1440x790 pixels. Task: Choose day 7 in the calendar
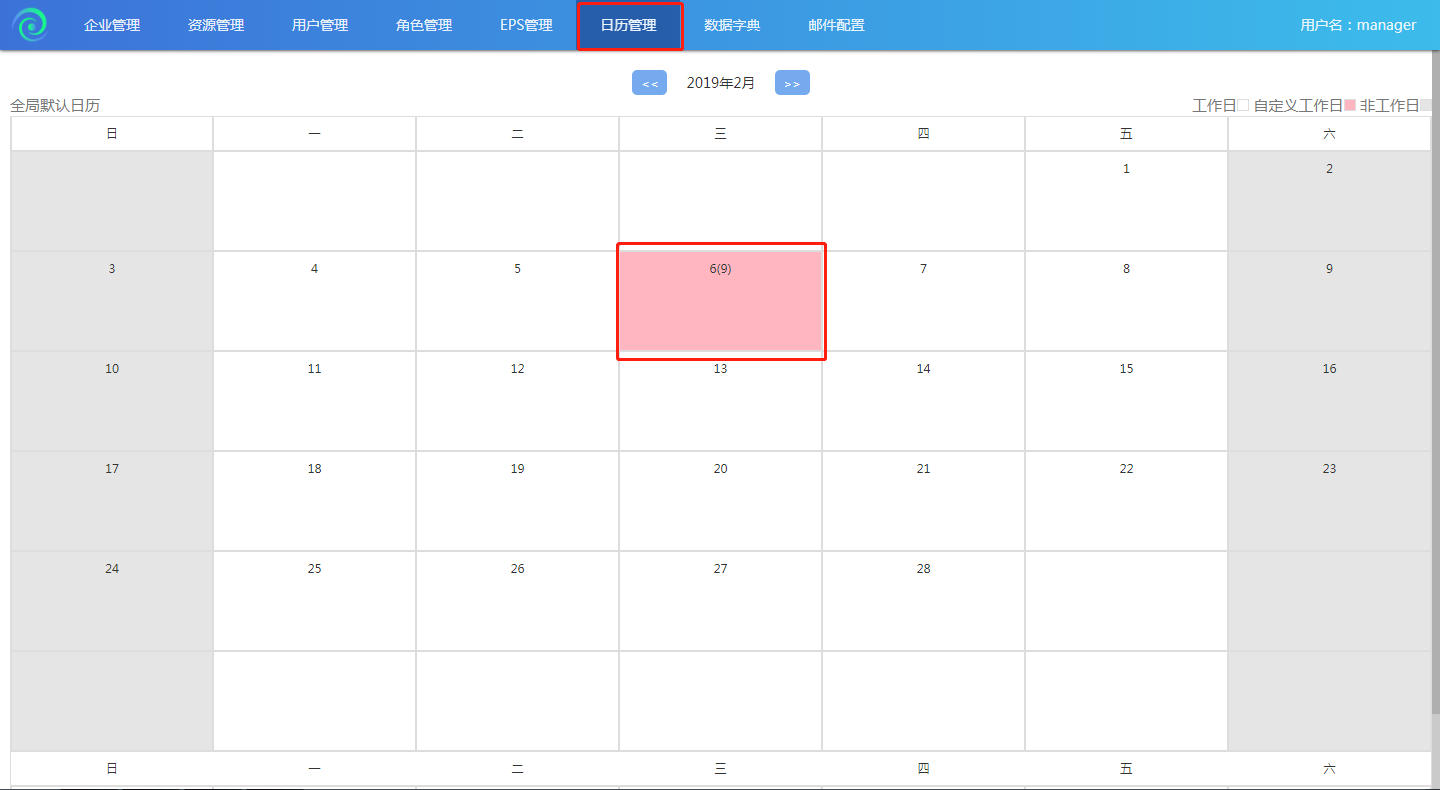coord(923,301)
